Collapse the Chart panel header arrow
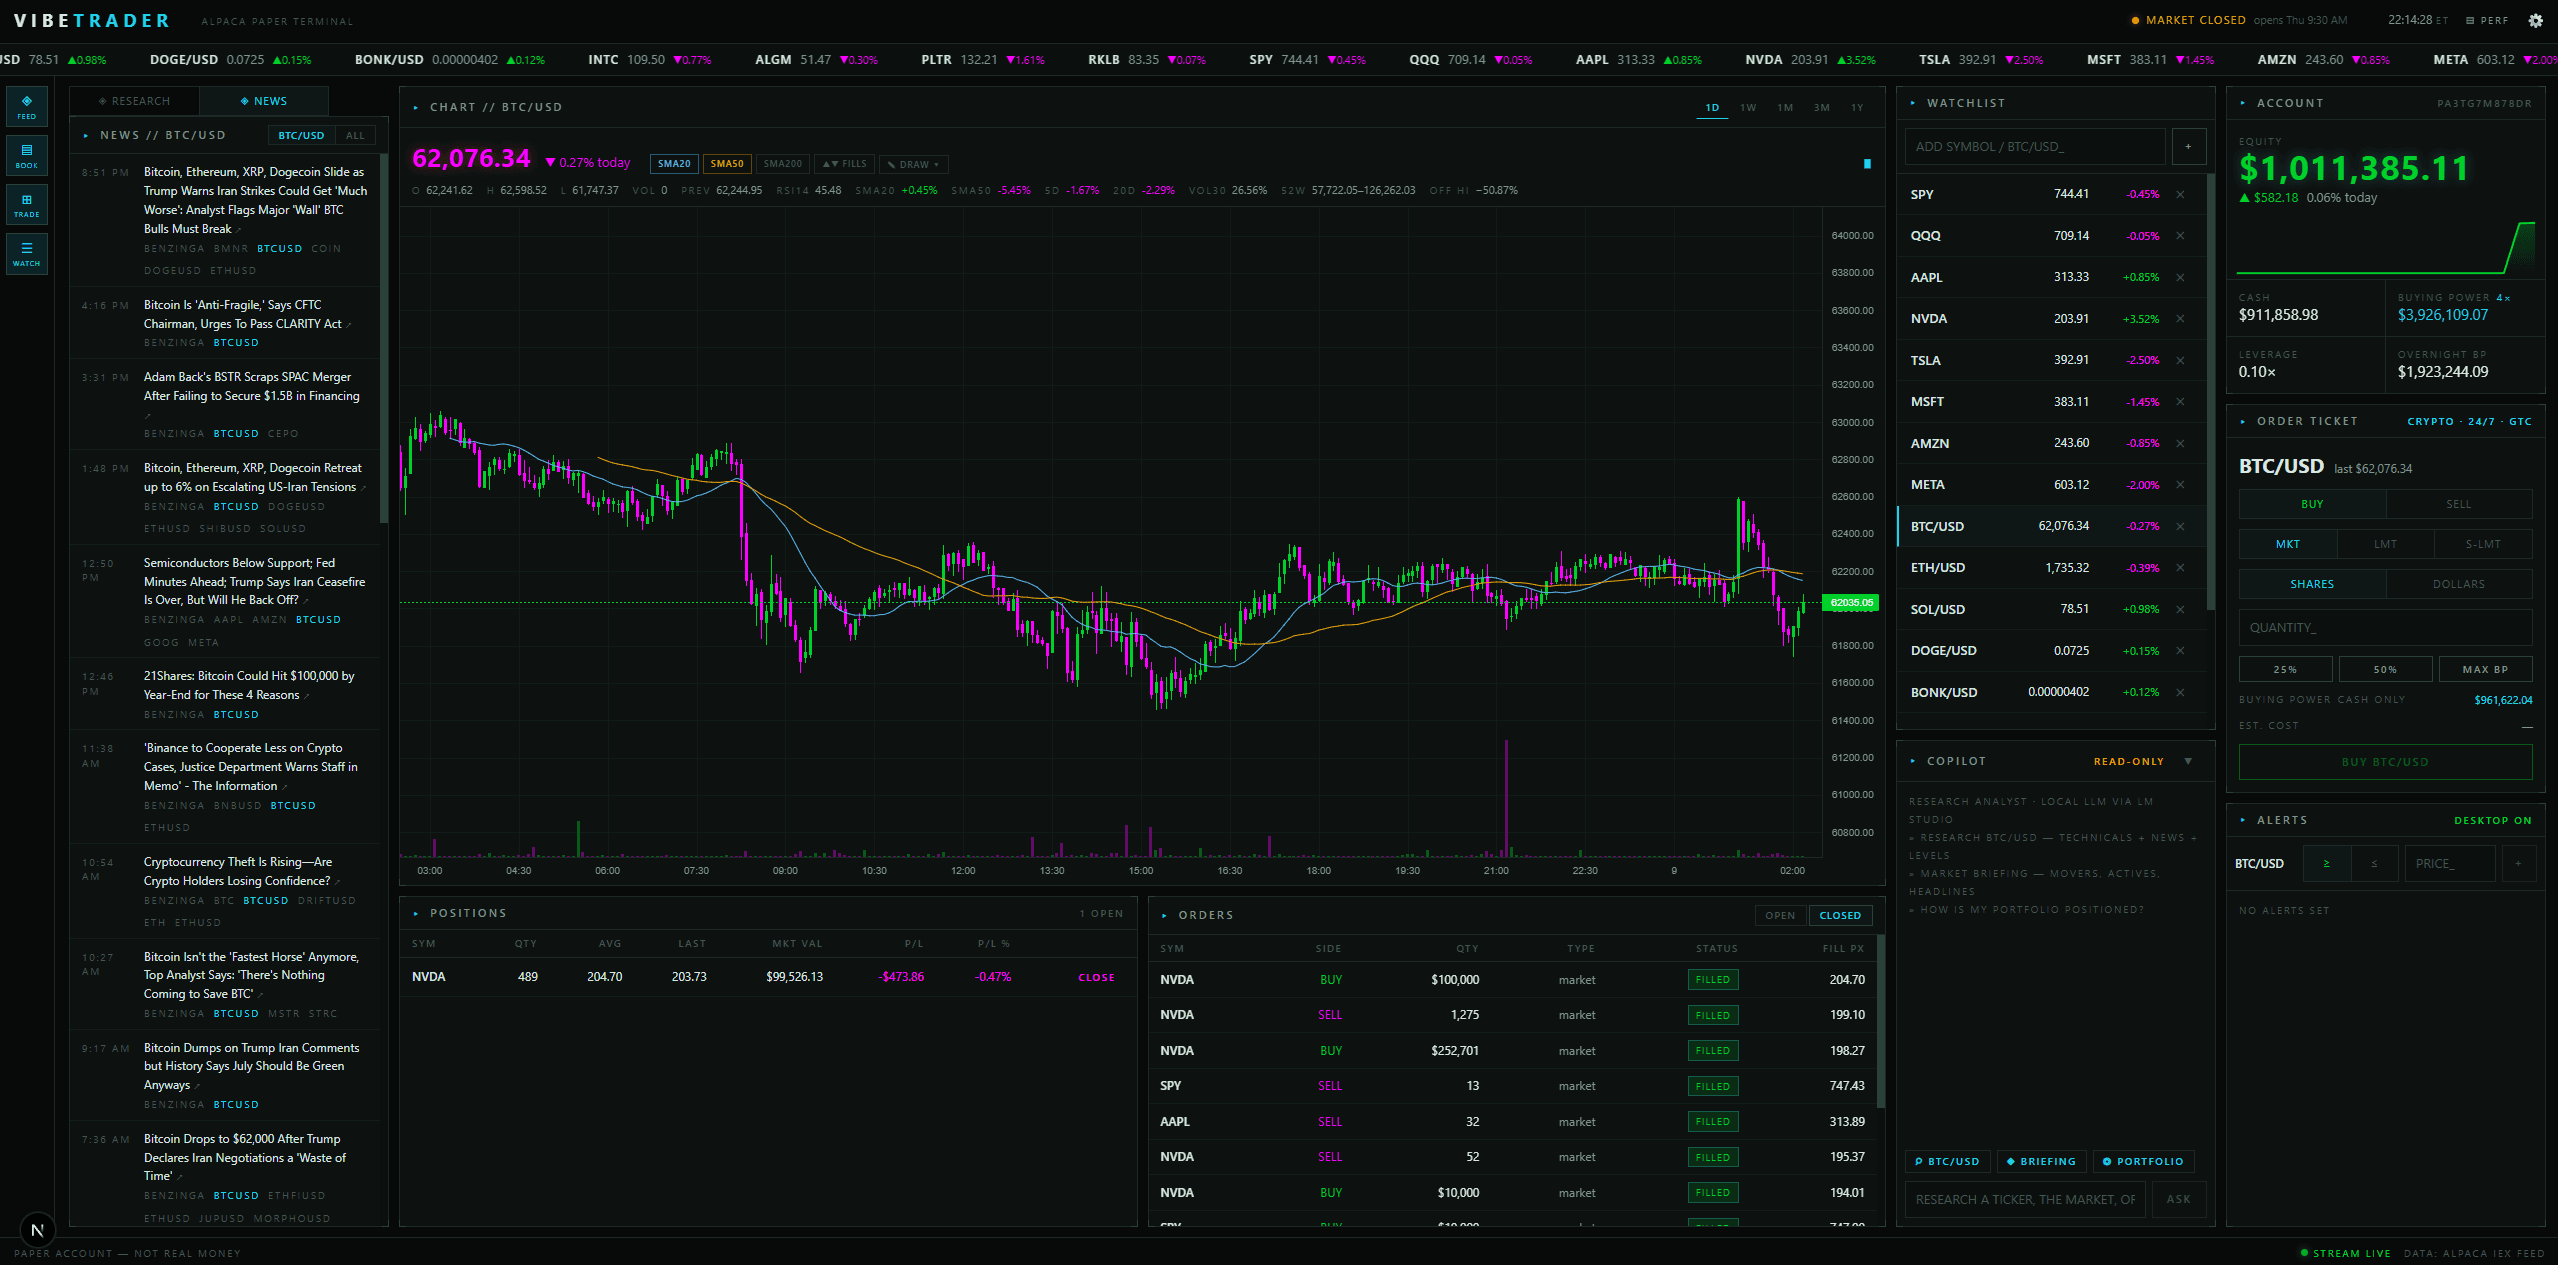Screen dimensions: 2558x1265 (416, 107)
